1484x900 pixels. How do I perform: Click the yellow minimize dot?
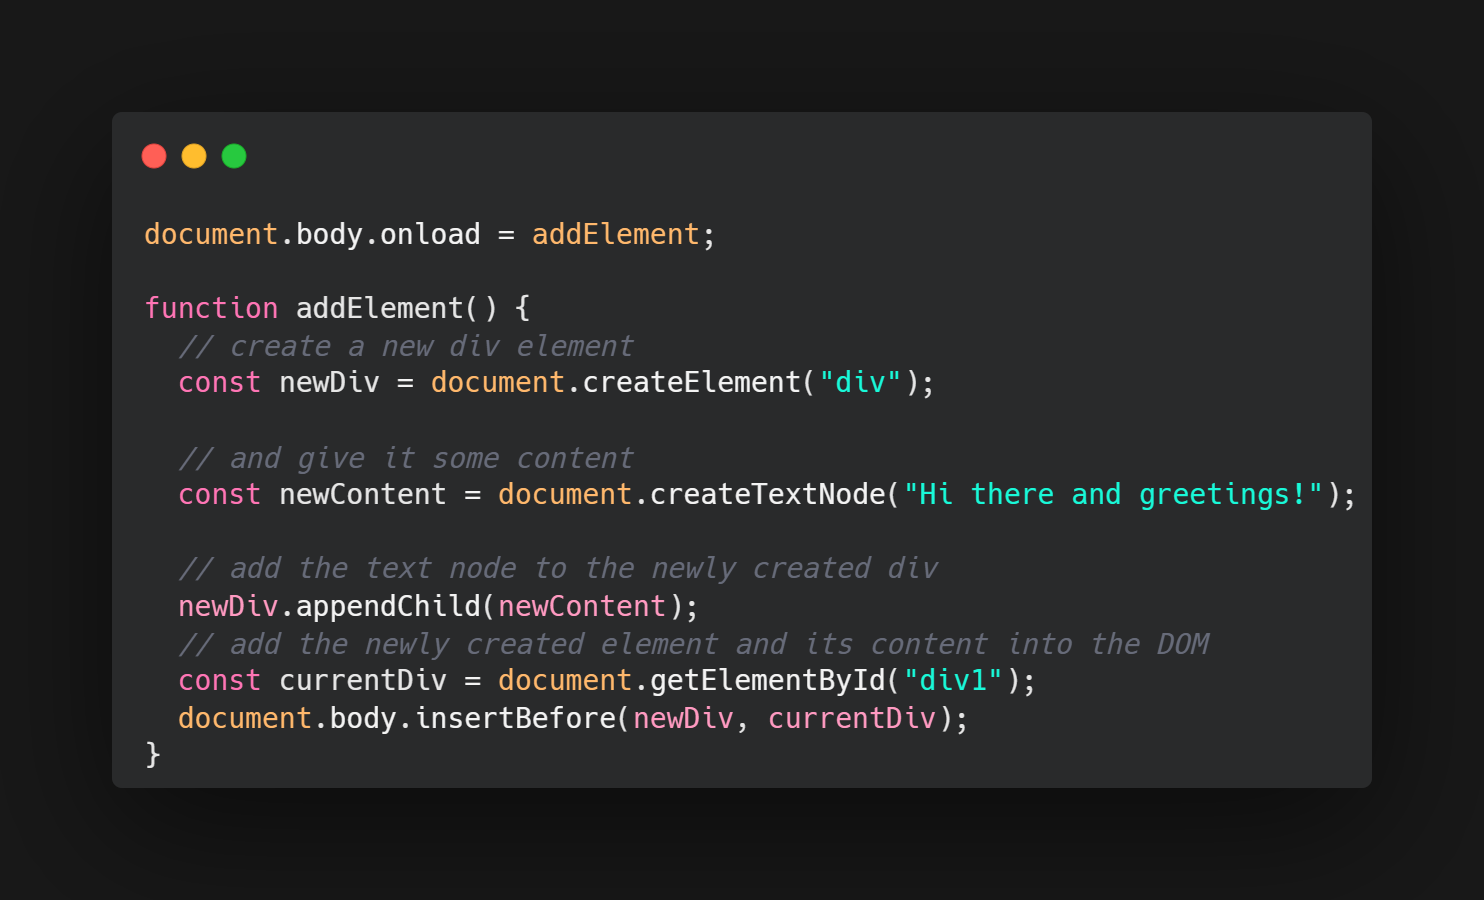194,156
